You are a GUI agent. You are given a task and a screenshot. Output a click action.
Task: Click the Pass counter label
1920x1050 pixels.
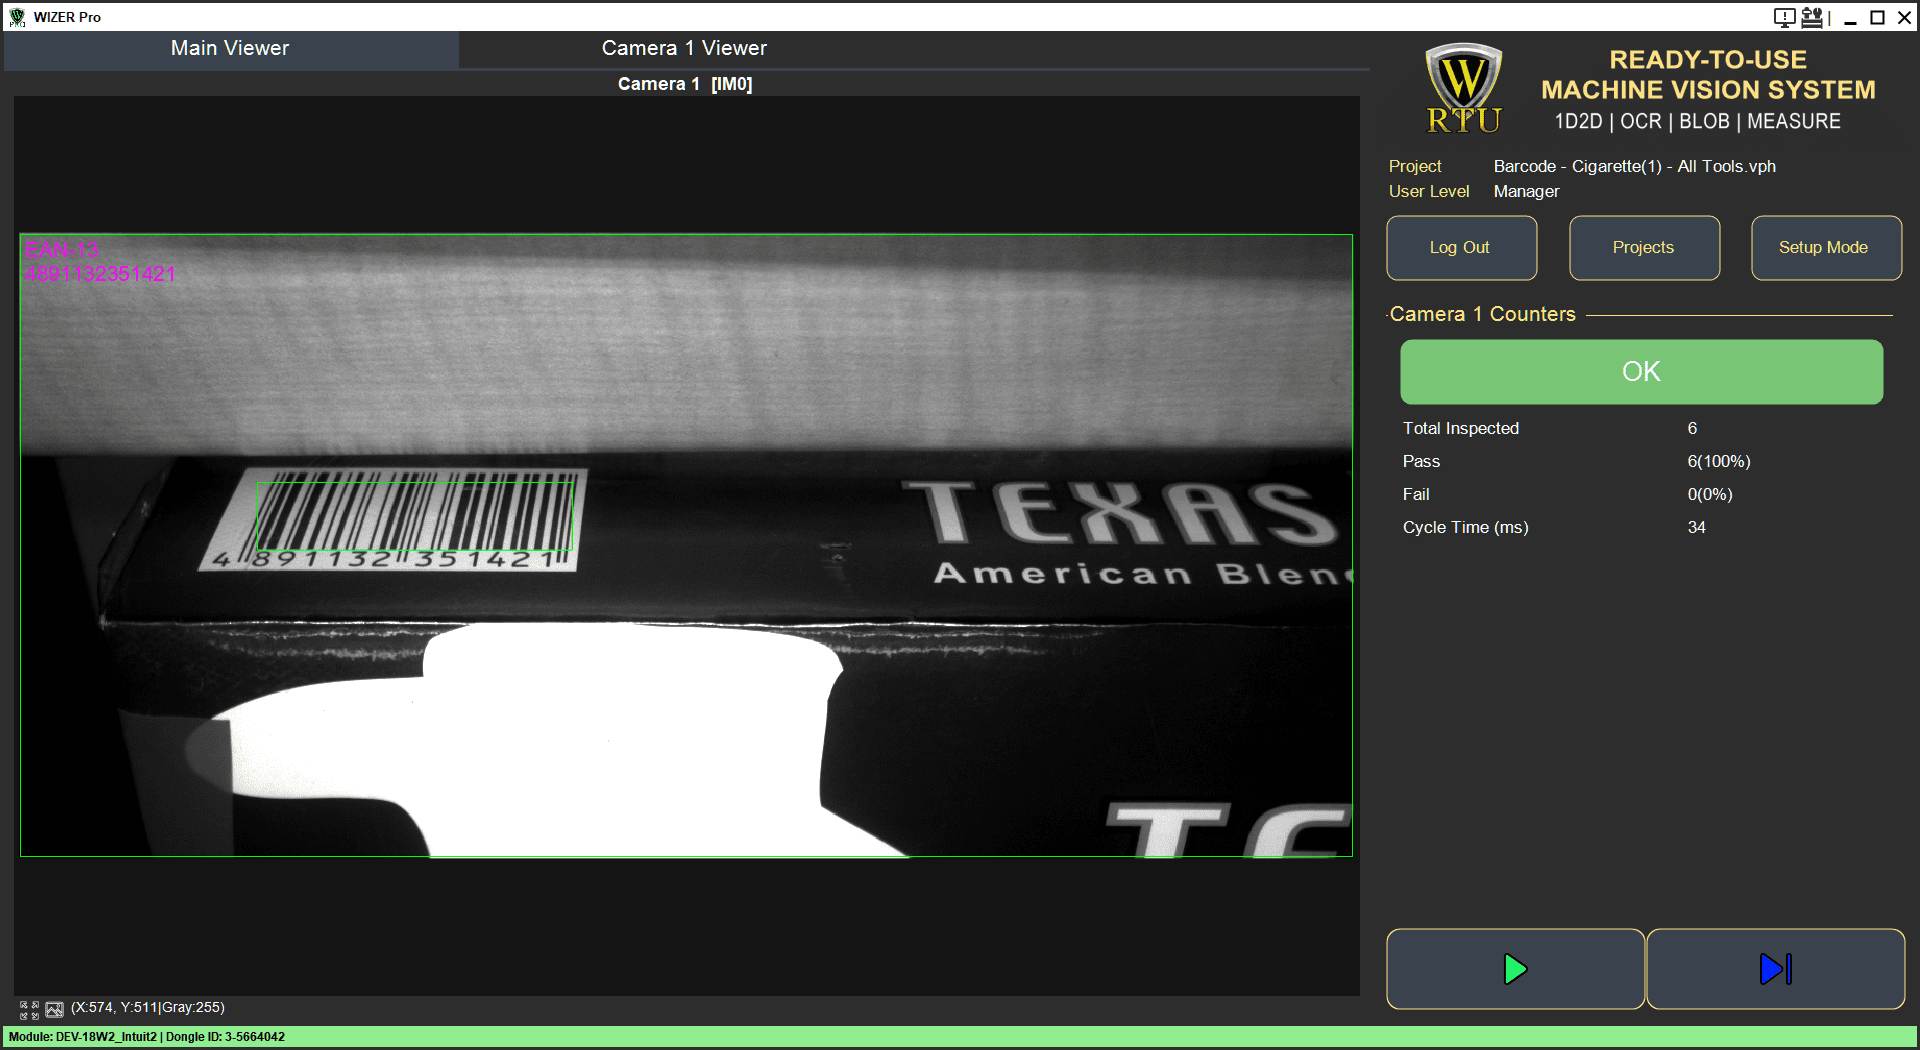[1421, 461]
